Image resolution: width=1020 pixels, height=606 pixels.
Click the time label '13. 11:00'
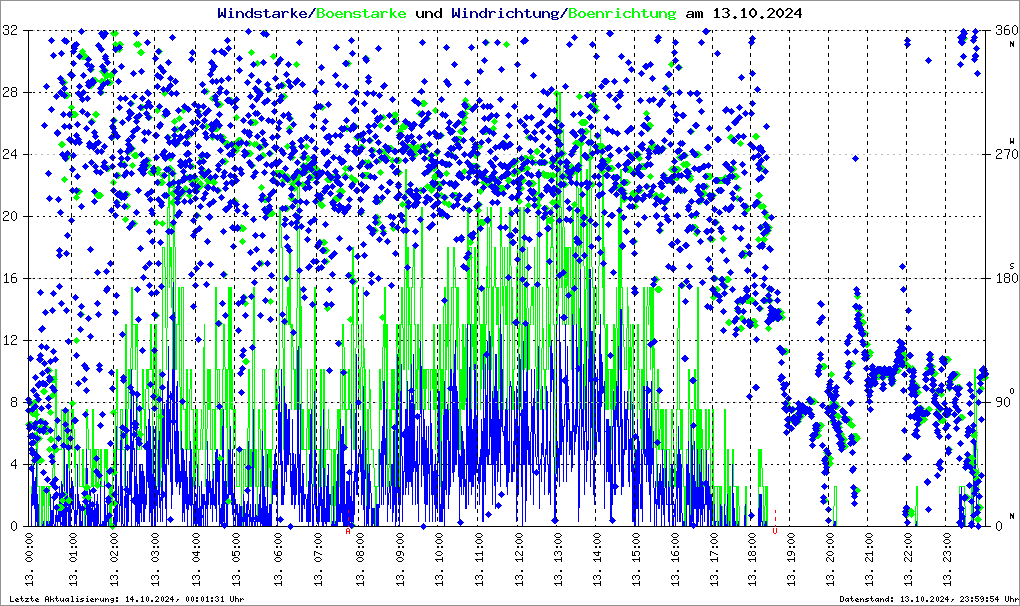(480, 559)
